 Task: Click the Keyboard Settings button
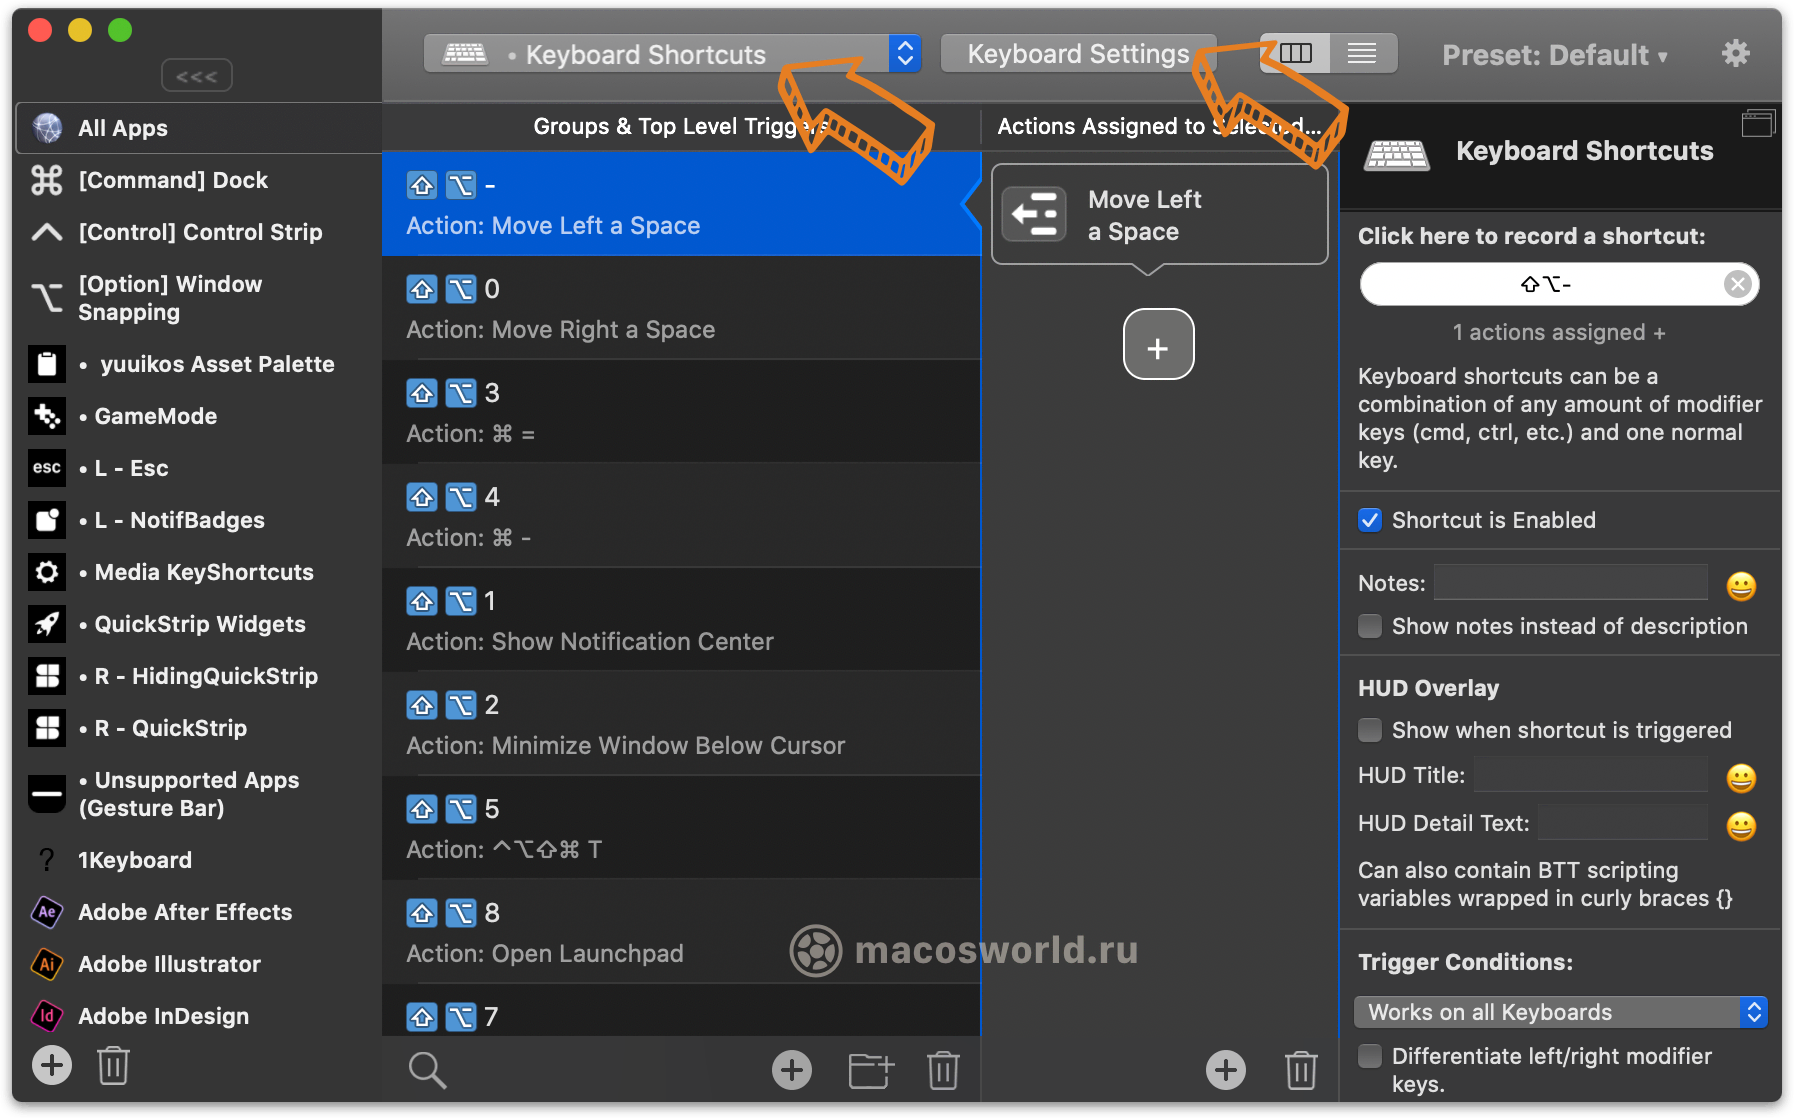point(1079,54)
